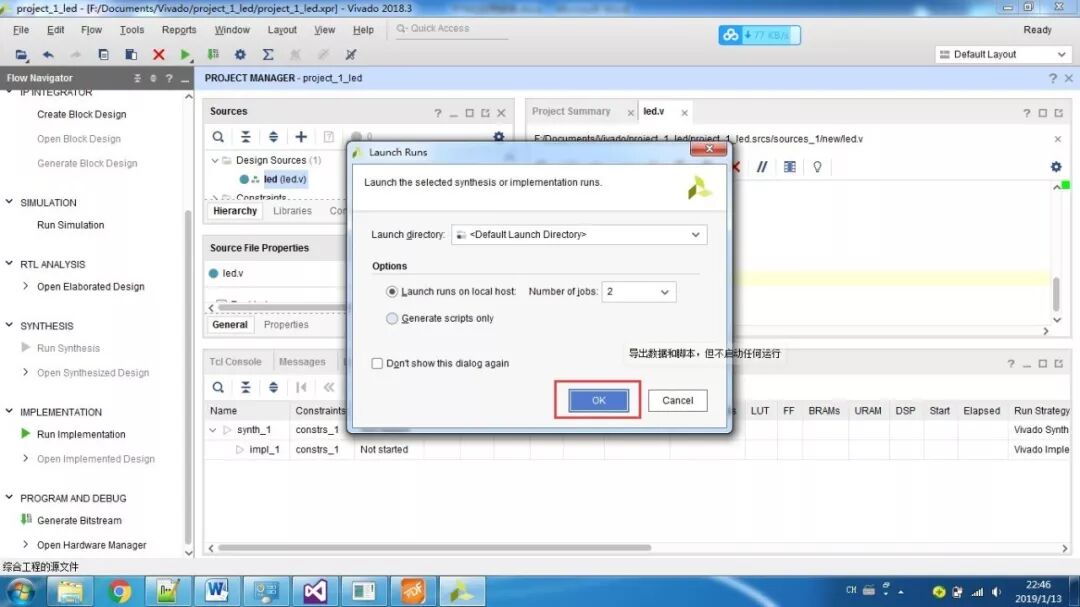Click the Paste icon in main toolbar
1080x607 pixels.
point(131,54)
